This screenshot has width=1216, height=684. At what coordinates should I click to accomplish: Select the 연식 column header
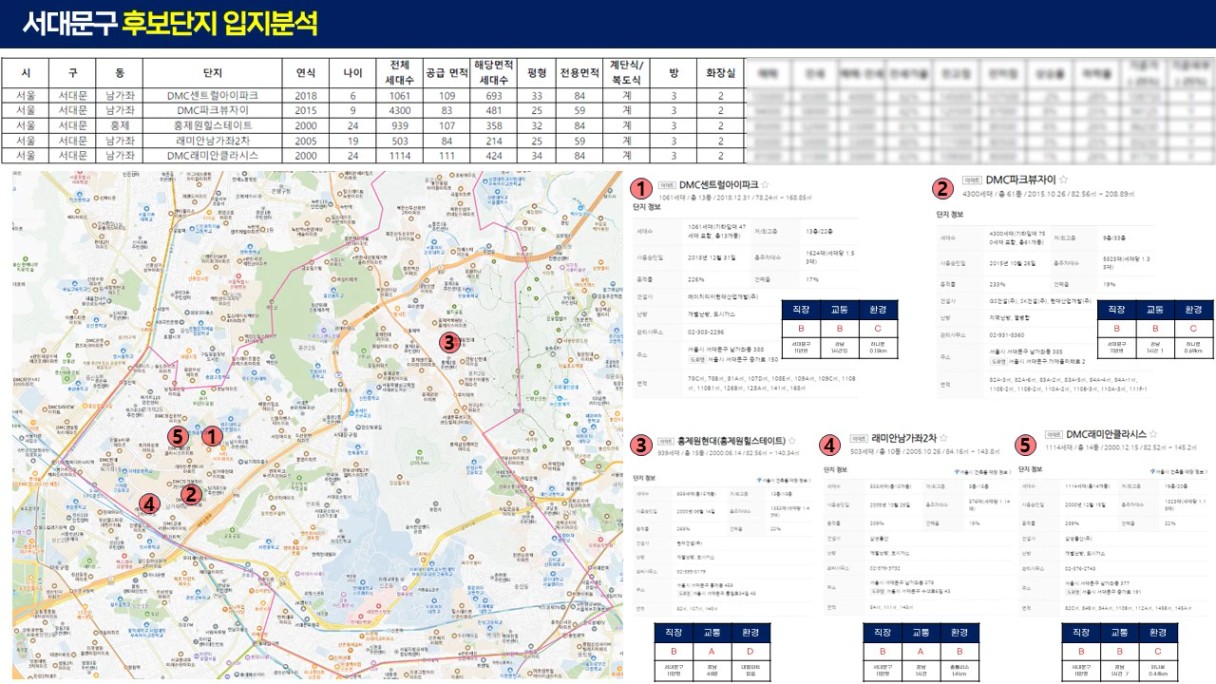click(306, 73)
